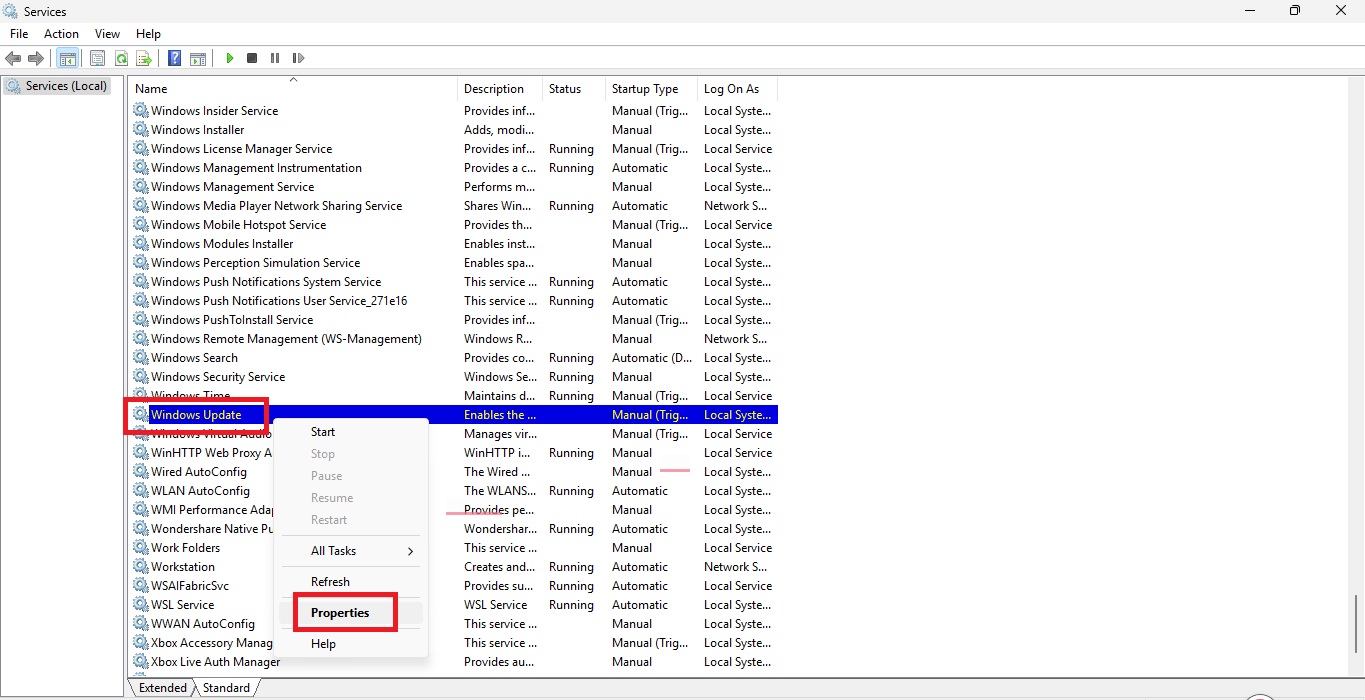Choose Help in the context menu
The image size is (1365, 700).
point(351,644)
